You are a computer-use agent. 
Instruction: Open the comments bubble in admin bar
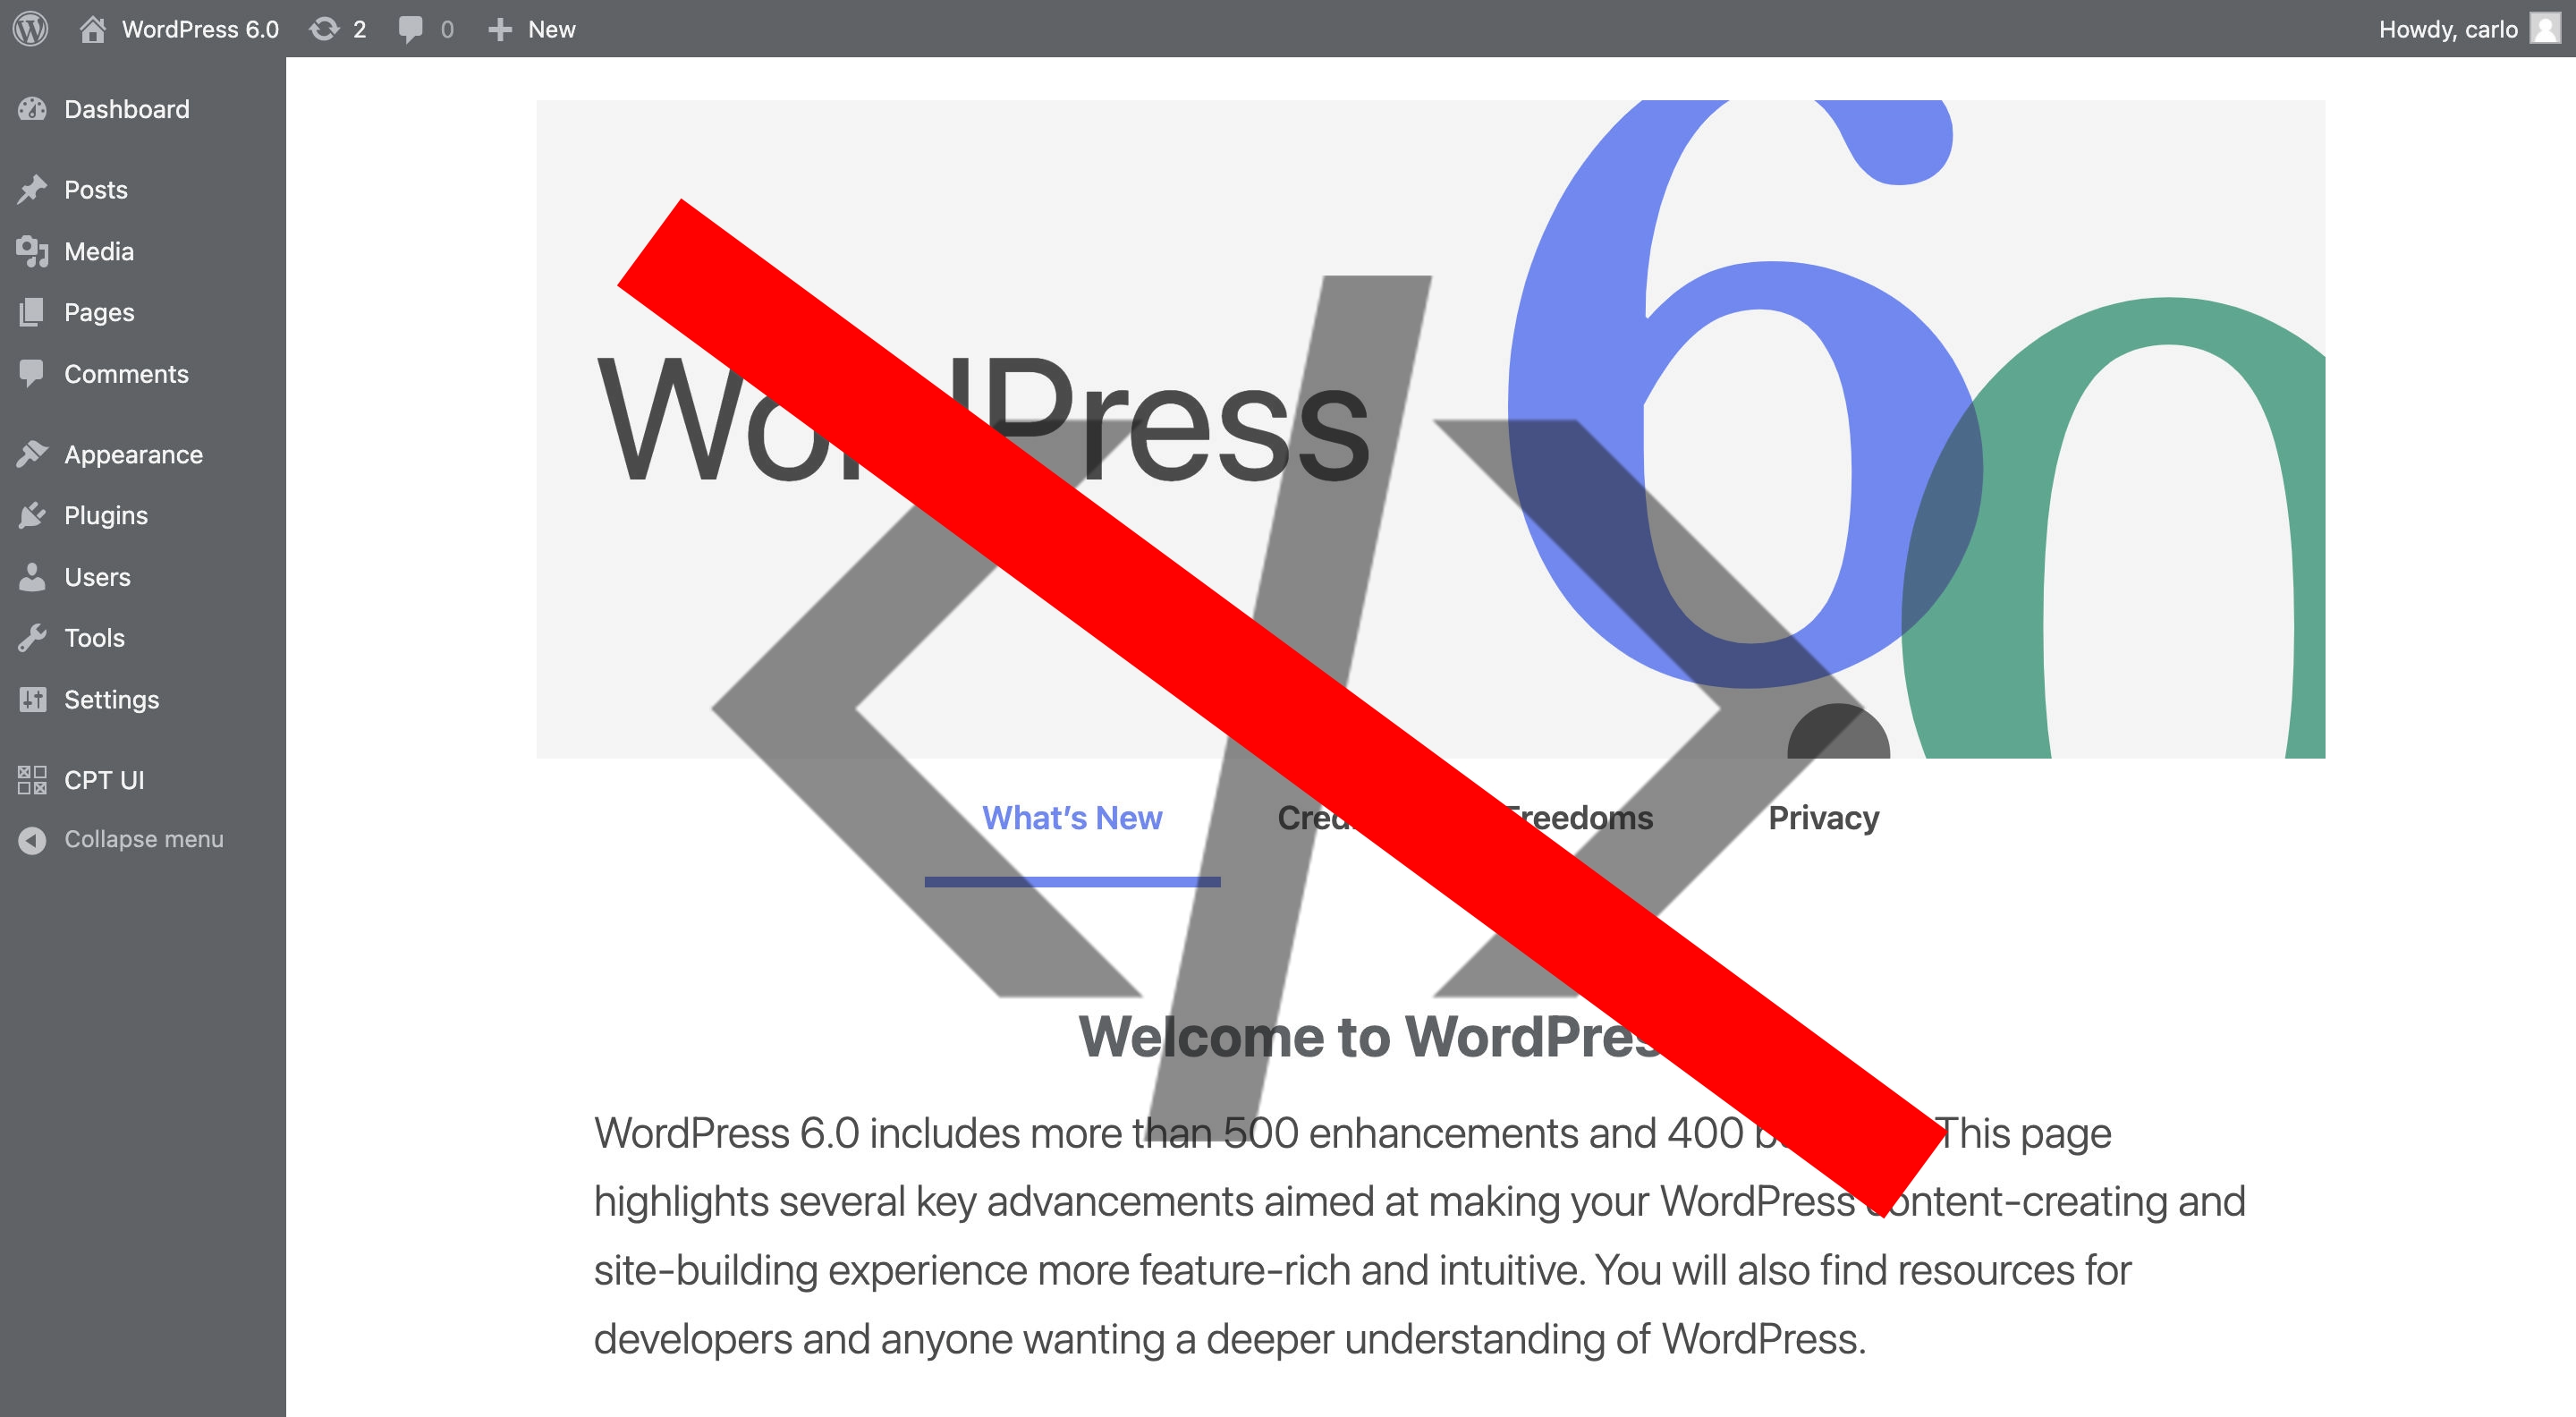410,29
